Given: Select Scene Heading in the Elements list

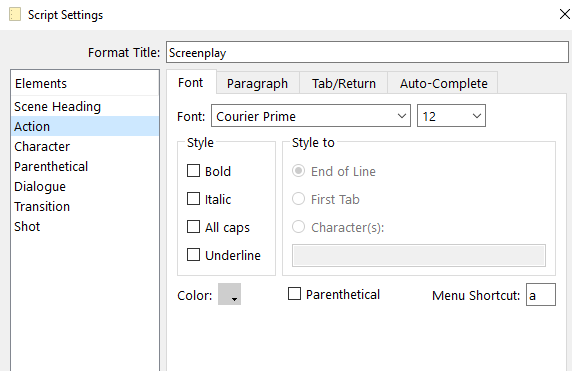Looking at the screenshot, I should click(x=85, y=107).
